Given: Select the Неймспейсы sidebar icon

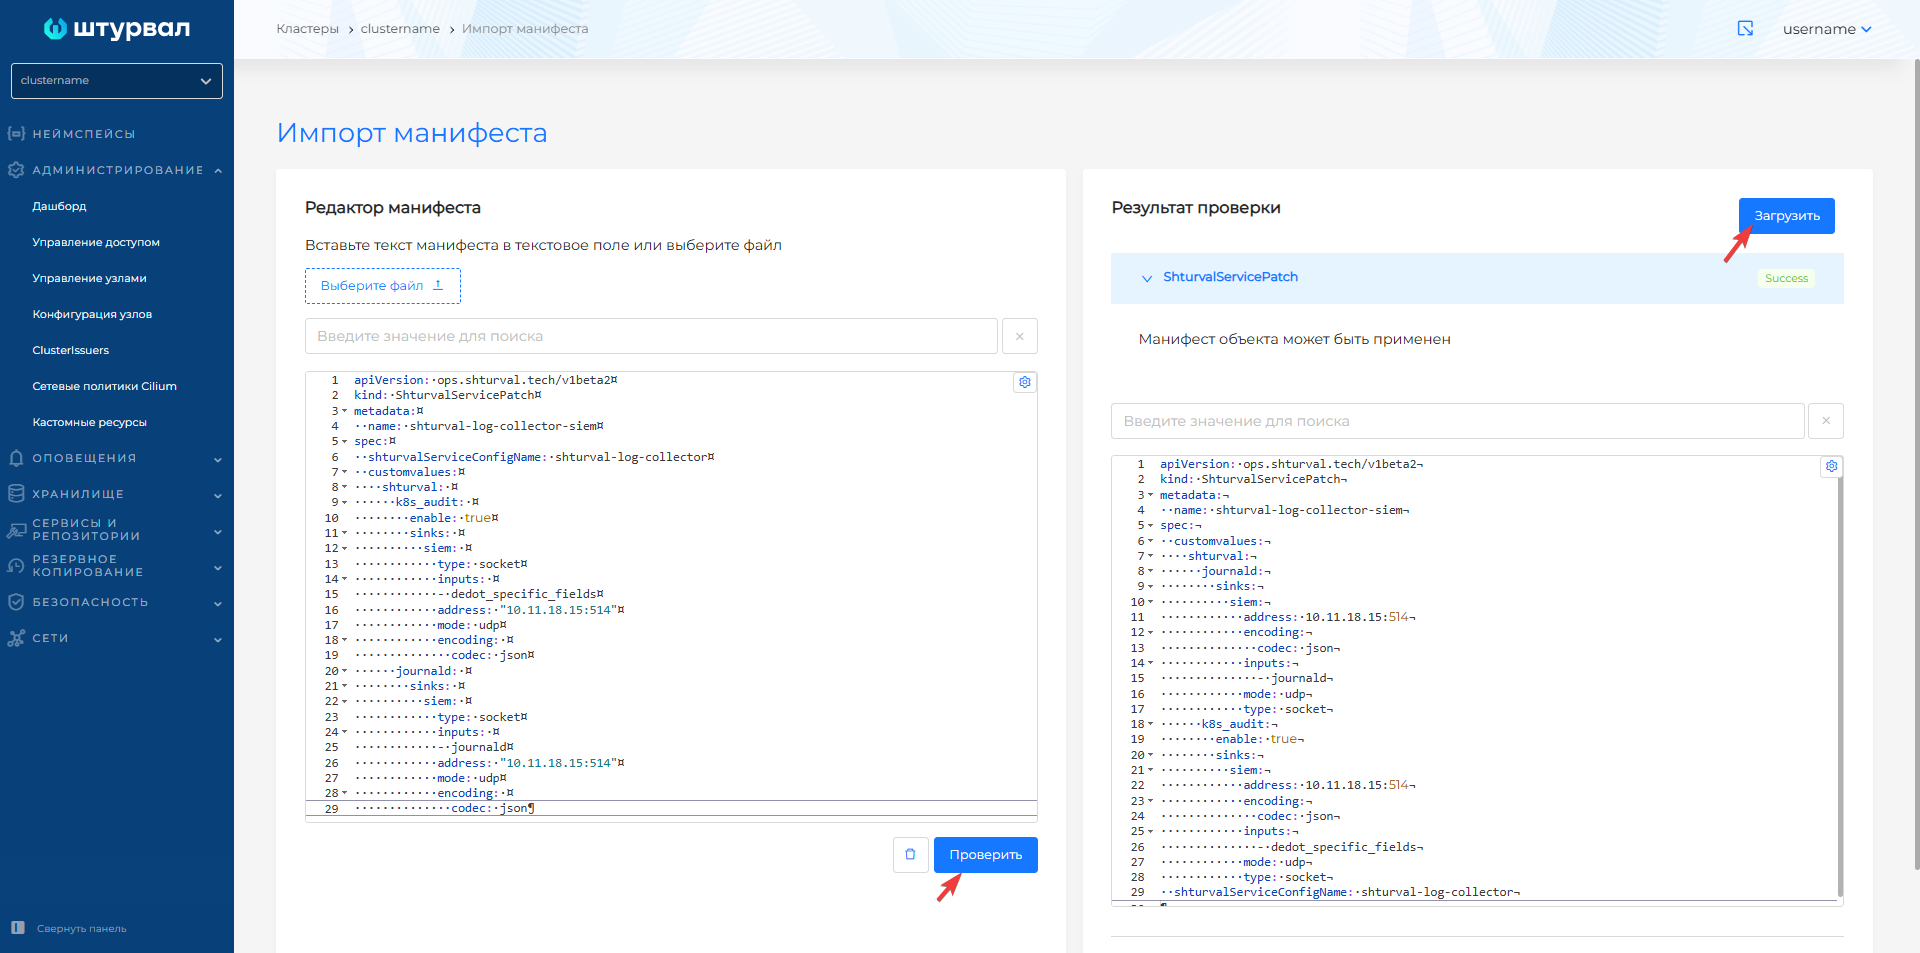Looking at the screenshot, I should pos(16,132).
